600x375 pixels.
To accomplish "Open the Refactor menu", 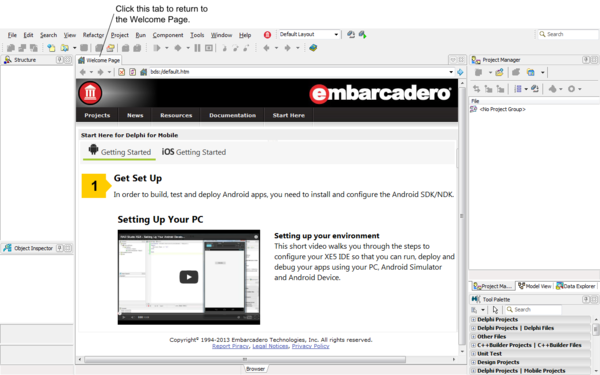I will coord(93,35).
